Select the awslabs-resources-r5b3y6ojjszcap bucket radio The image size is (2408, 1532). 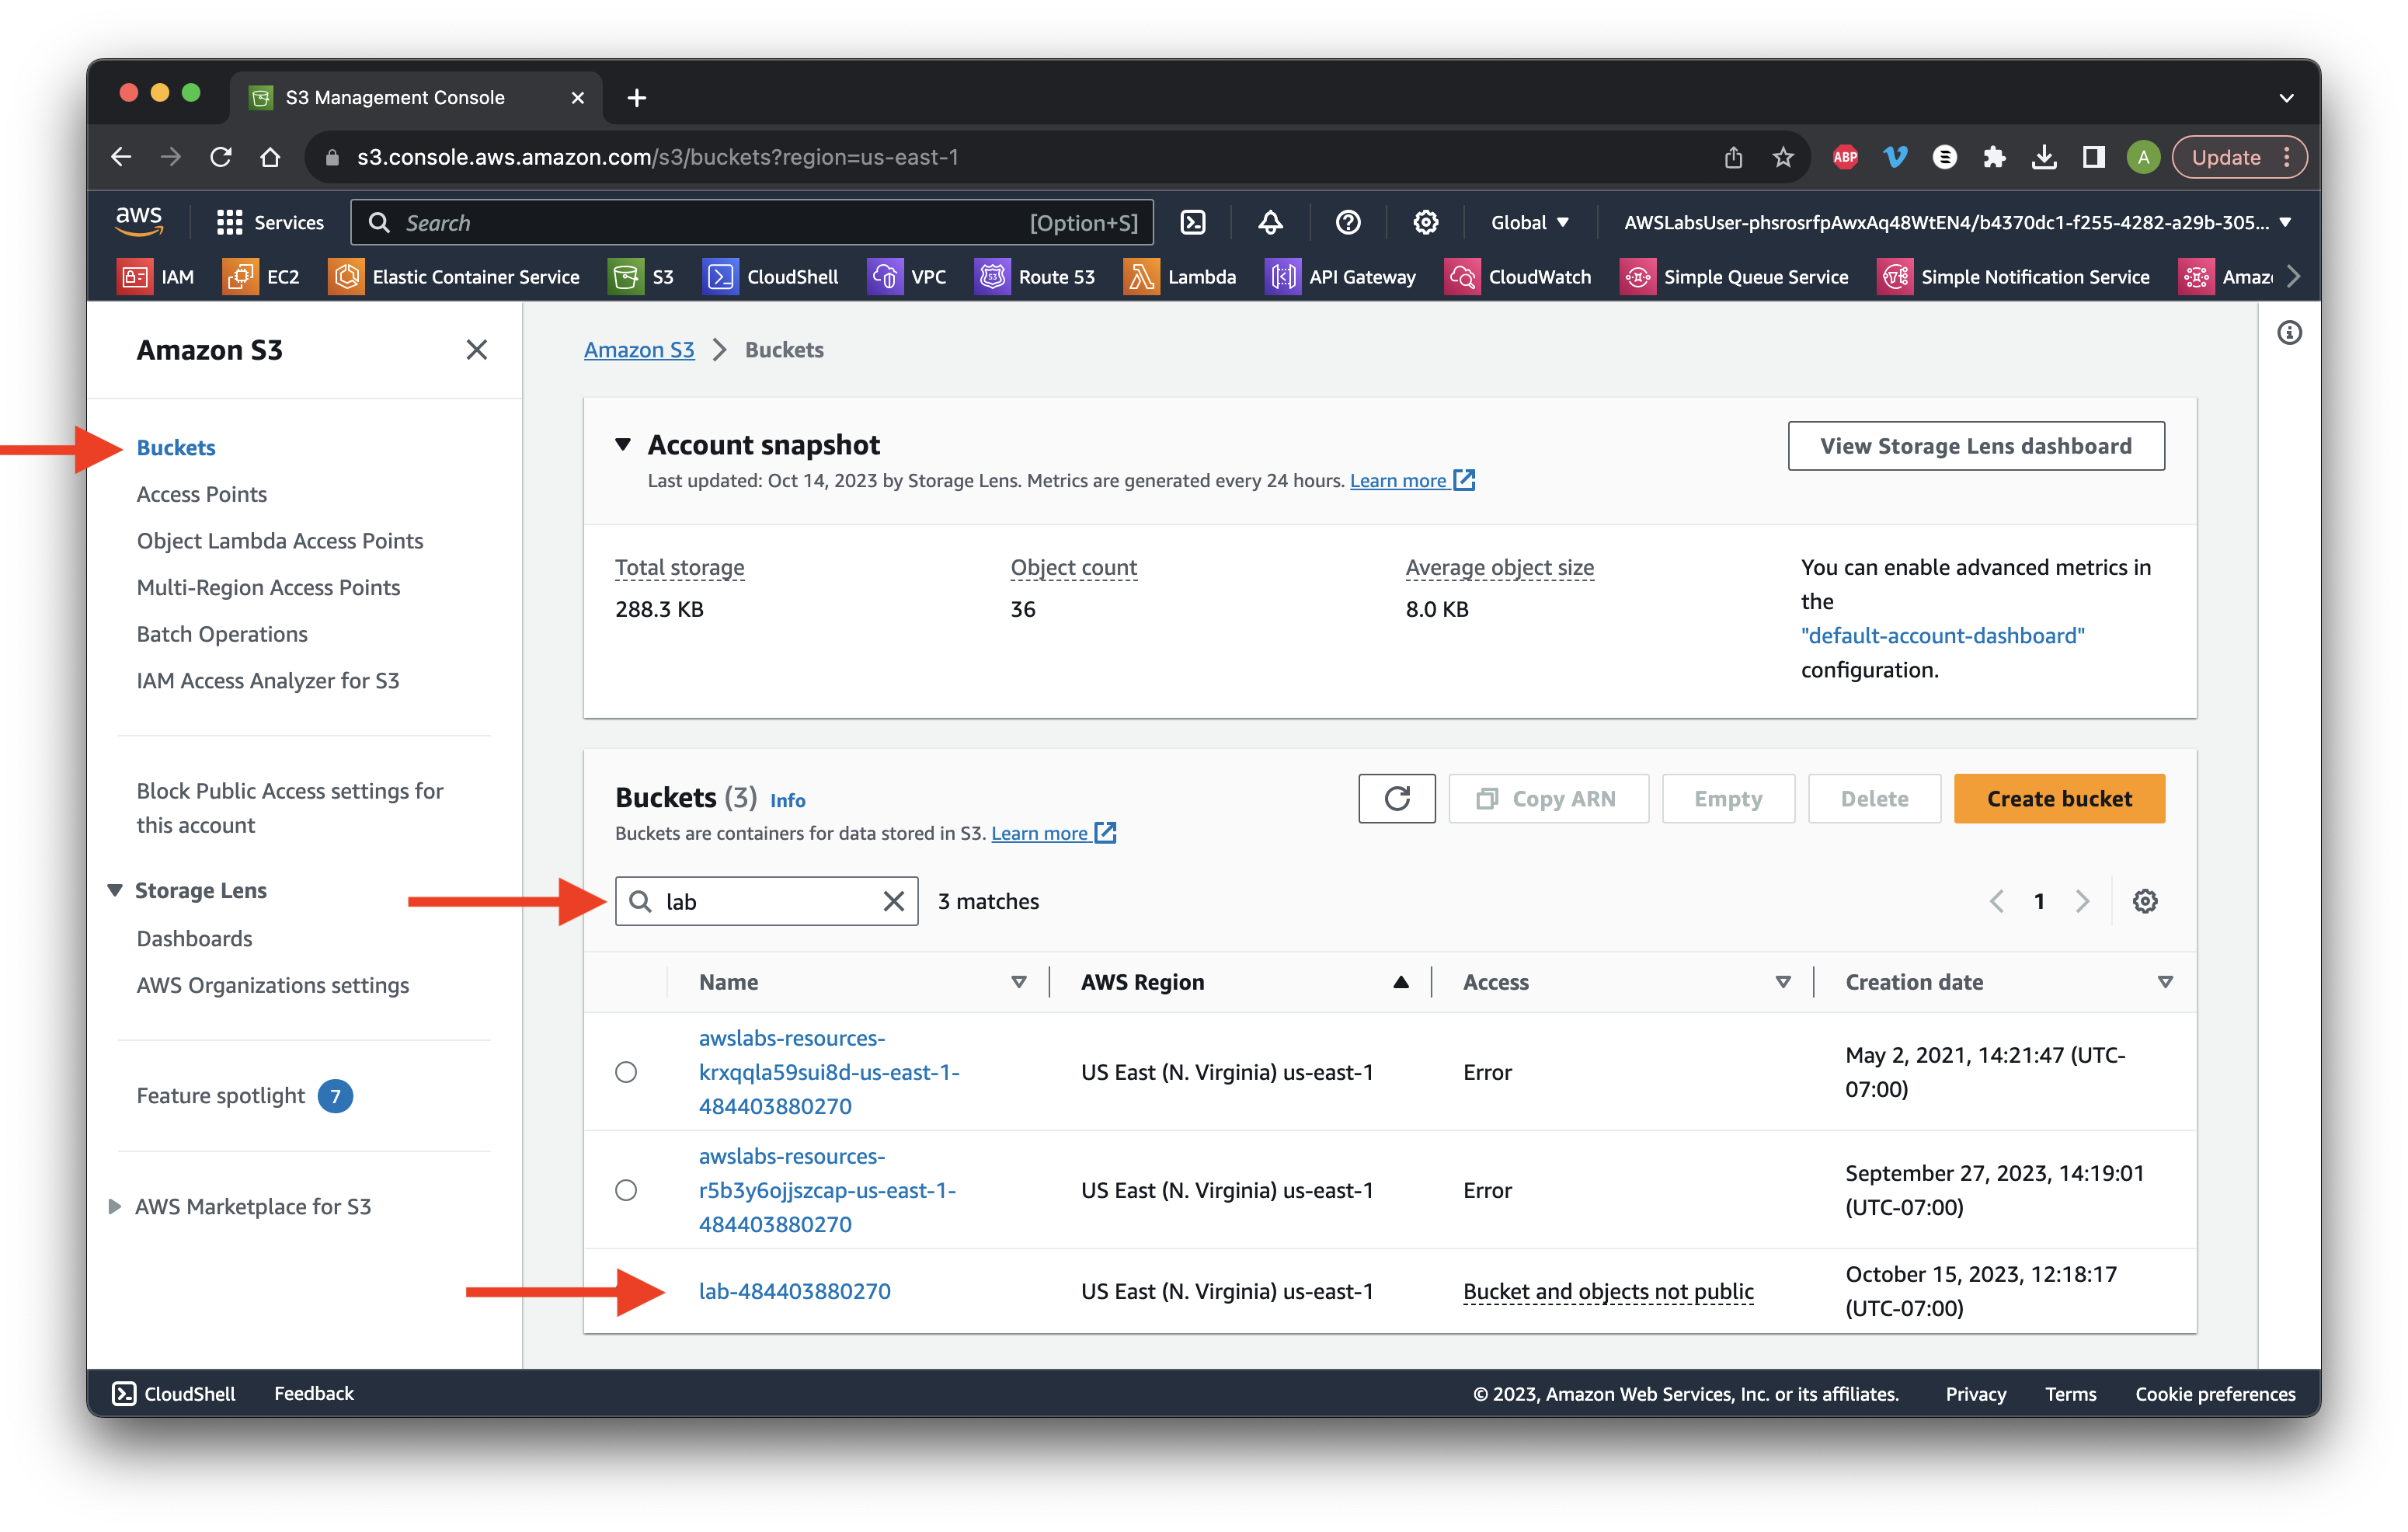tap(626, 1190)
